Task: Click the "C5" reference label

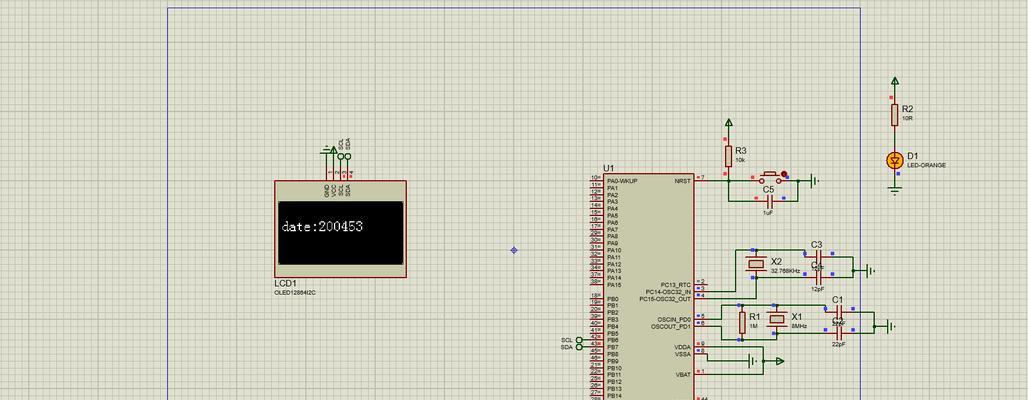Action: 768,190
